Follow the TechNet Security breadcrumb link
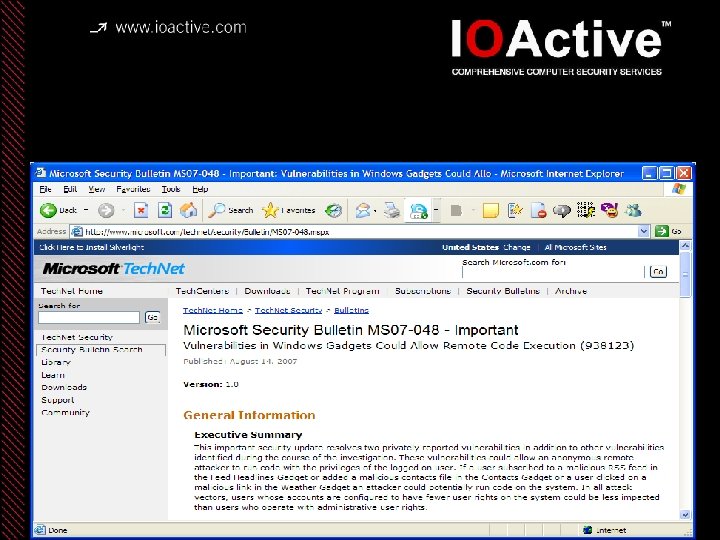The width and height of the screenshot is (720, 540). 288,310
